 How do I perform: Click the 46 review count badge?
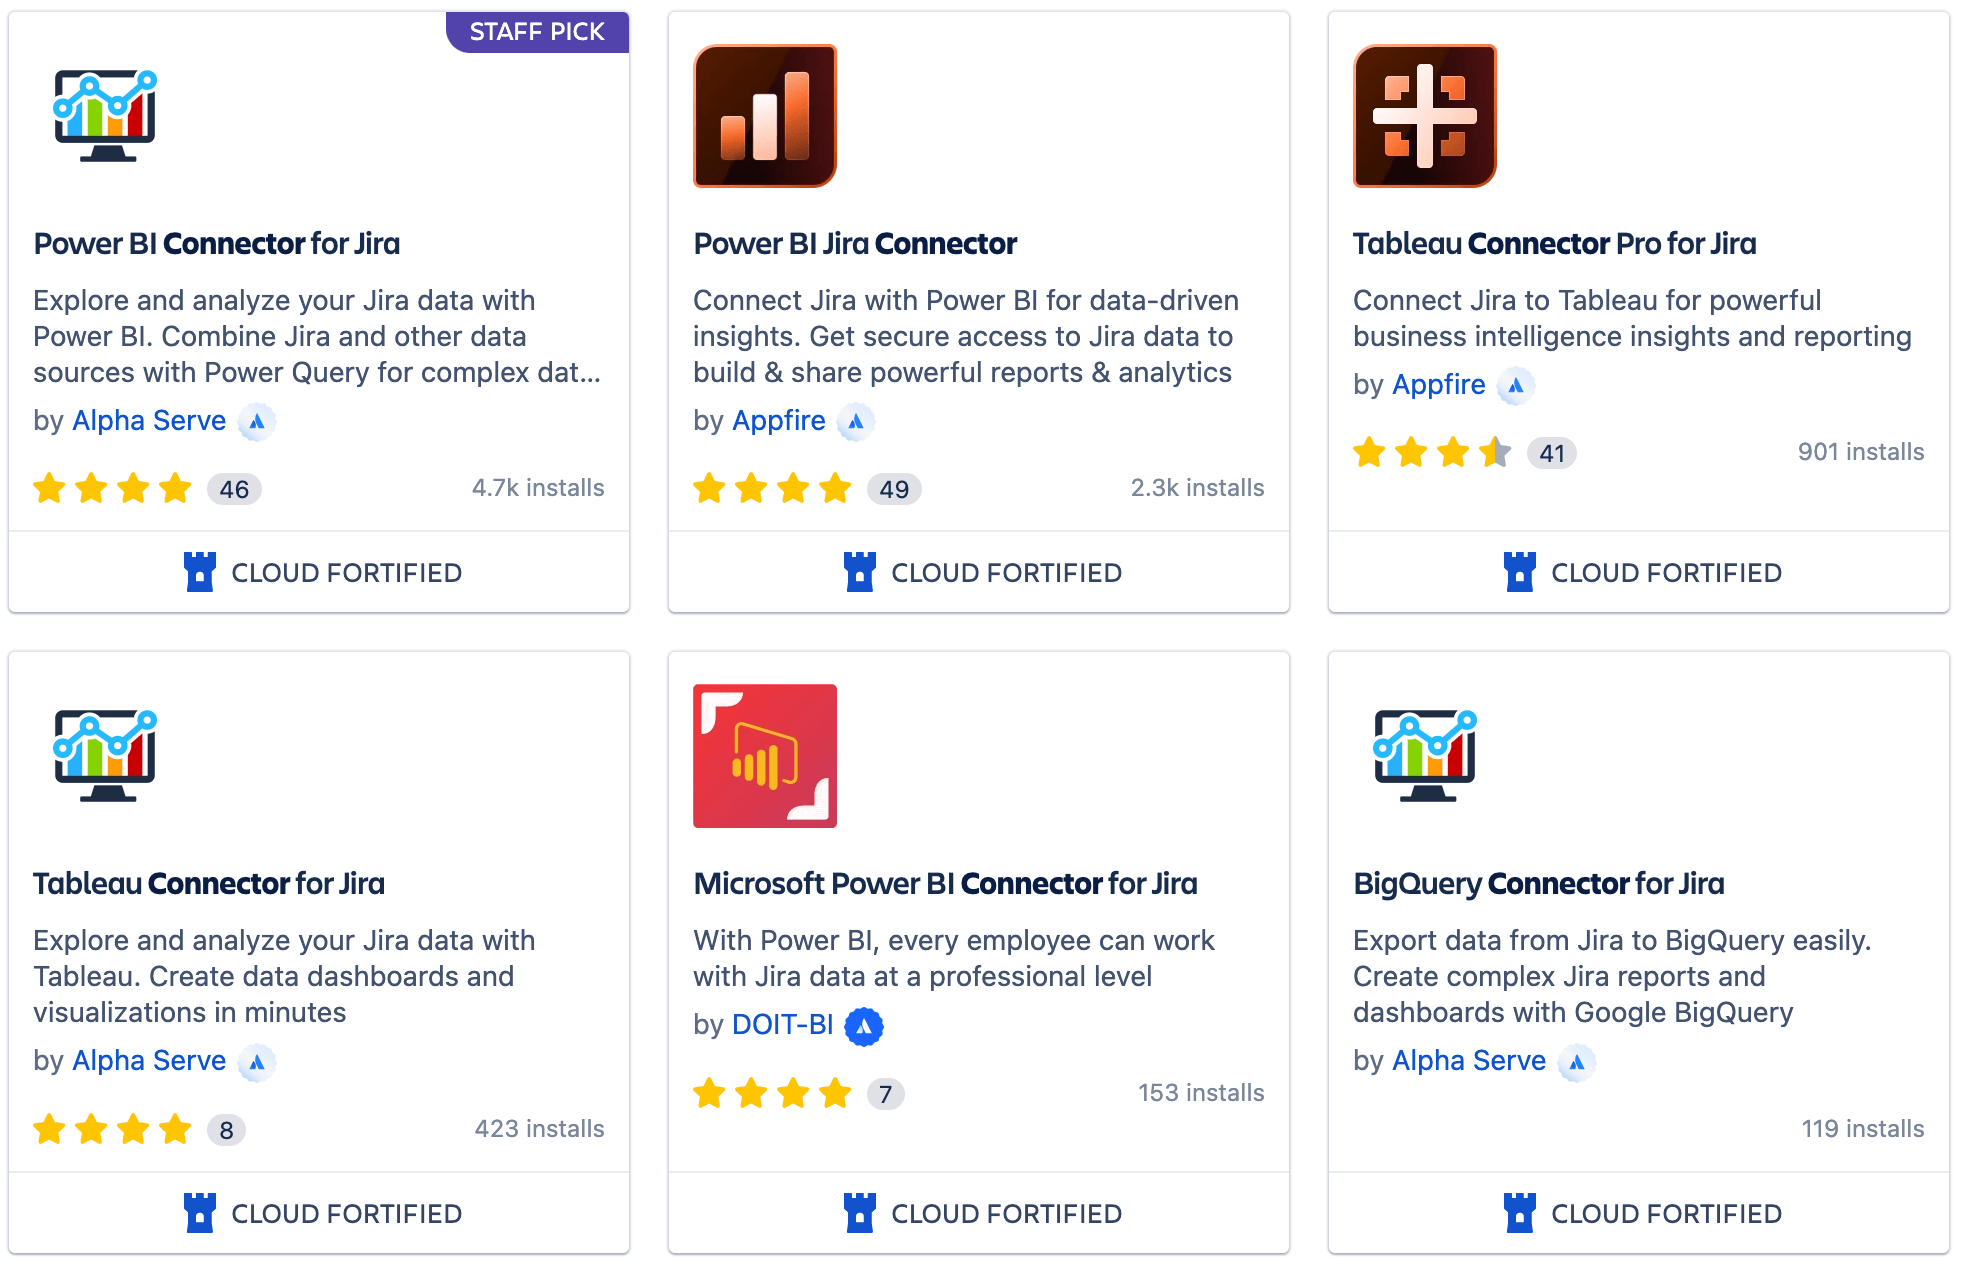(234, 489)
